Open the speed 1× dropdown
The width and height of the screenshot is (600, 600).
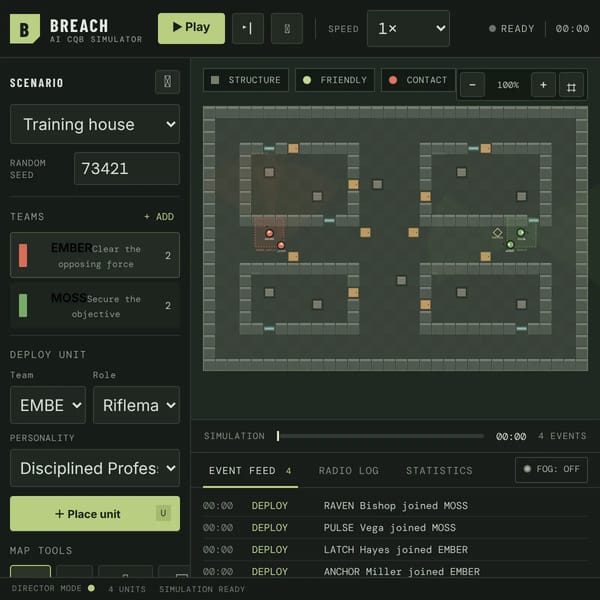pyautogui.click(x=408, y=29)
